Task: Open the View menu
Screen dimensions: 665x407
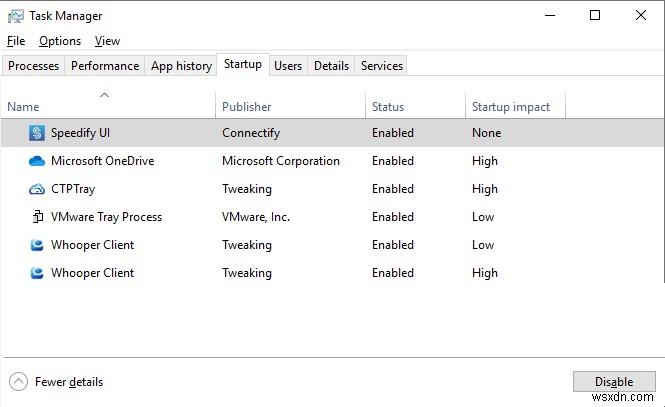Action: click(107, 41)
